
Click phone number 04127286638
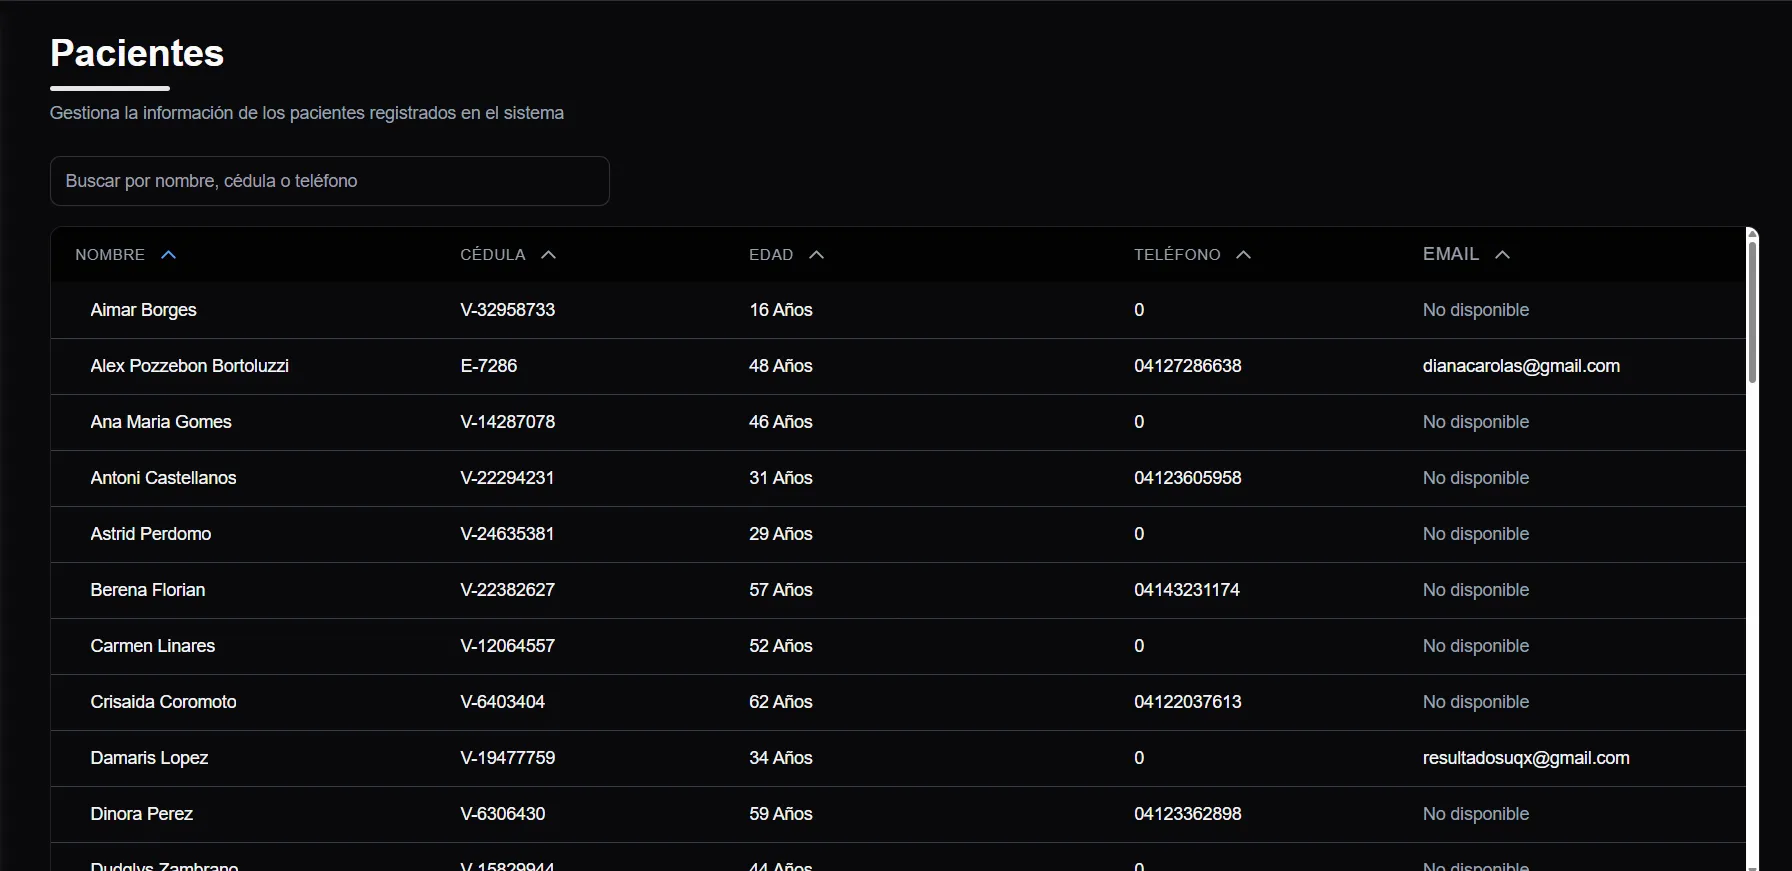pyautogui.click(x=1188, y=366)
